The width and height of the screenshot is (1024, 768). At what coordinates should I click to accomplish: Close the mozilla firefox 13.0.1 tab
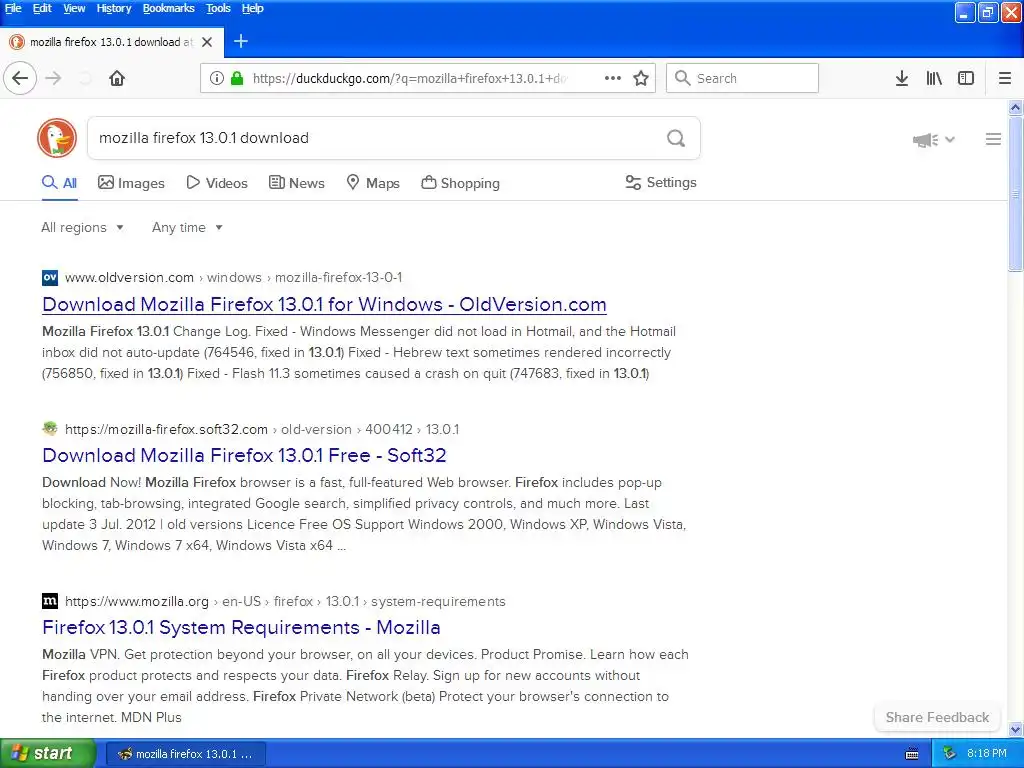pos(207,42)
